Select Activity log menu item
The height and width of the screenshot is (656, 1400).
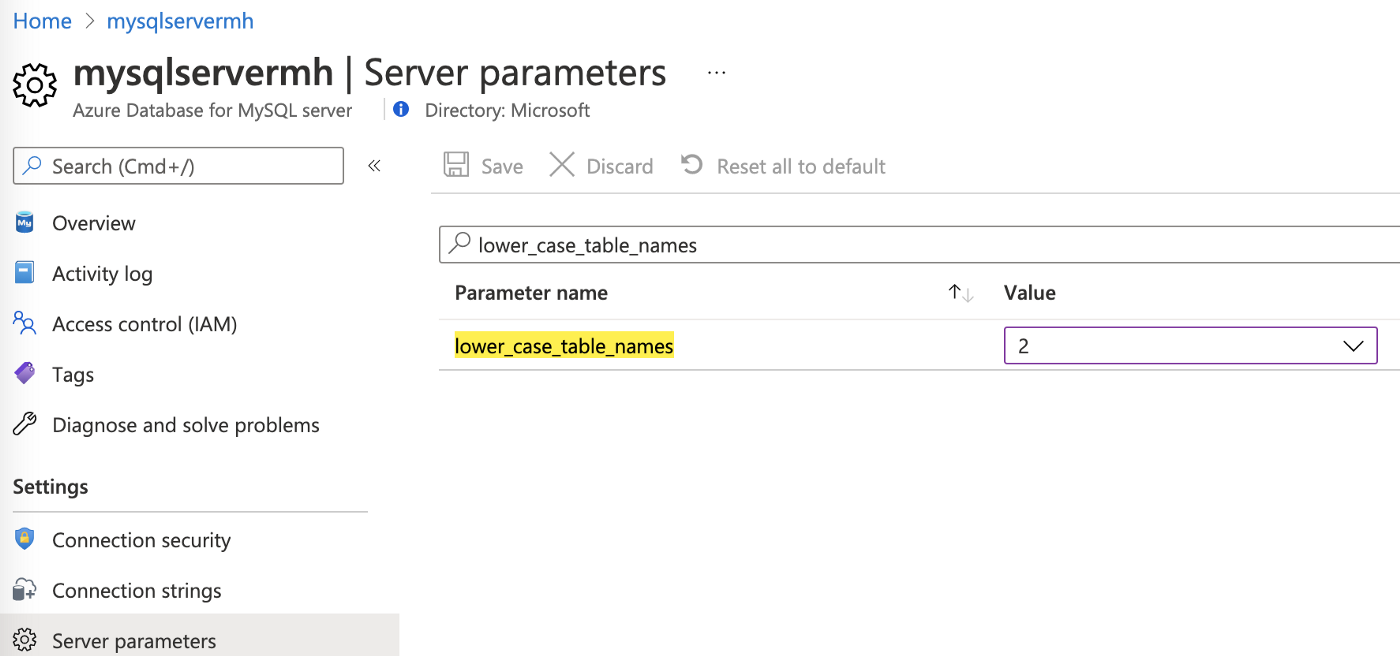pos(102,273)
